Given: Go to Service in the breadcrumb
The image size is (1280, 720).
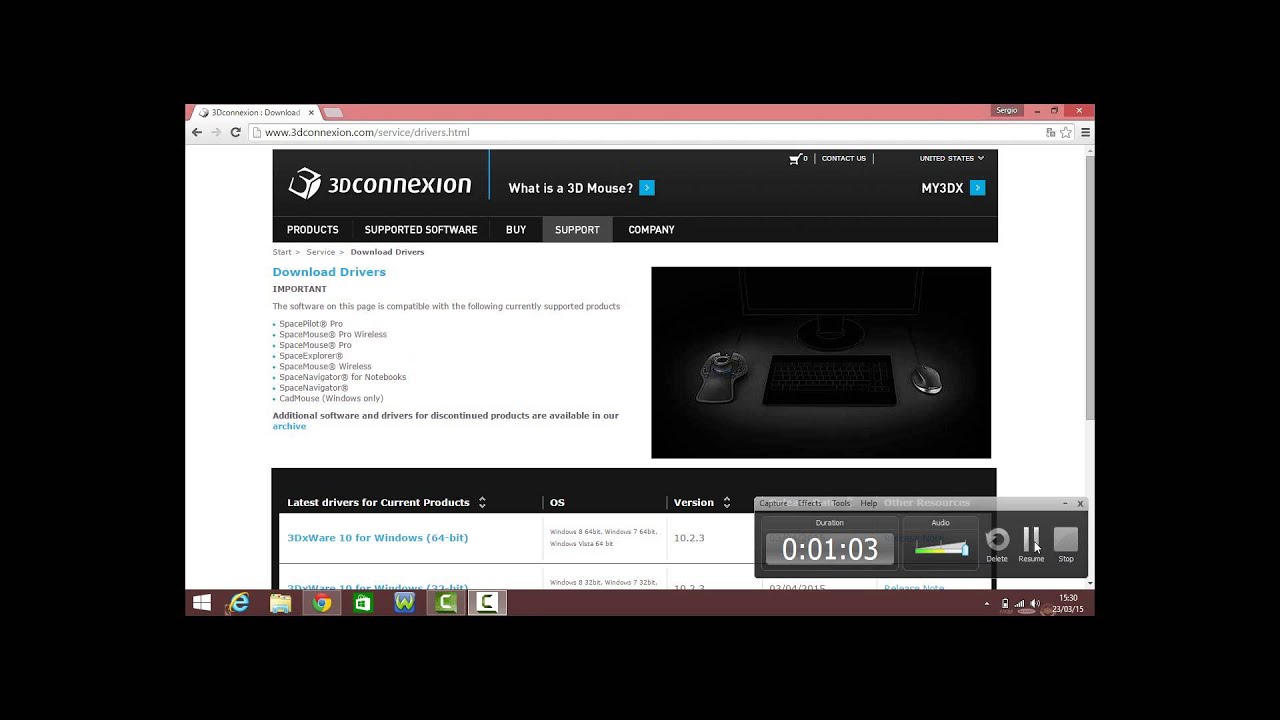Looking at the screenshot, I should pyautogui.click(x=320, y=252).
